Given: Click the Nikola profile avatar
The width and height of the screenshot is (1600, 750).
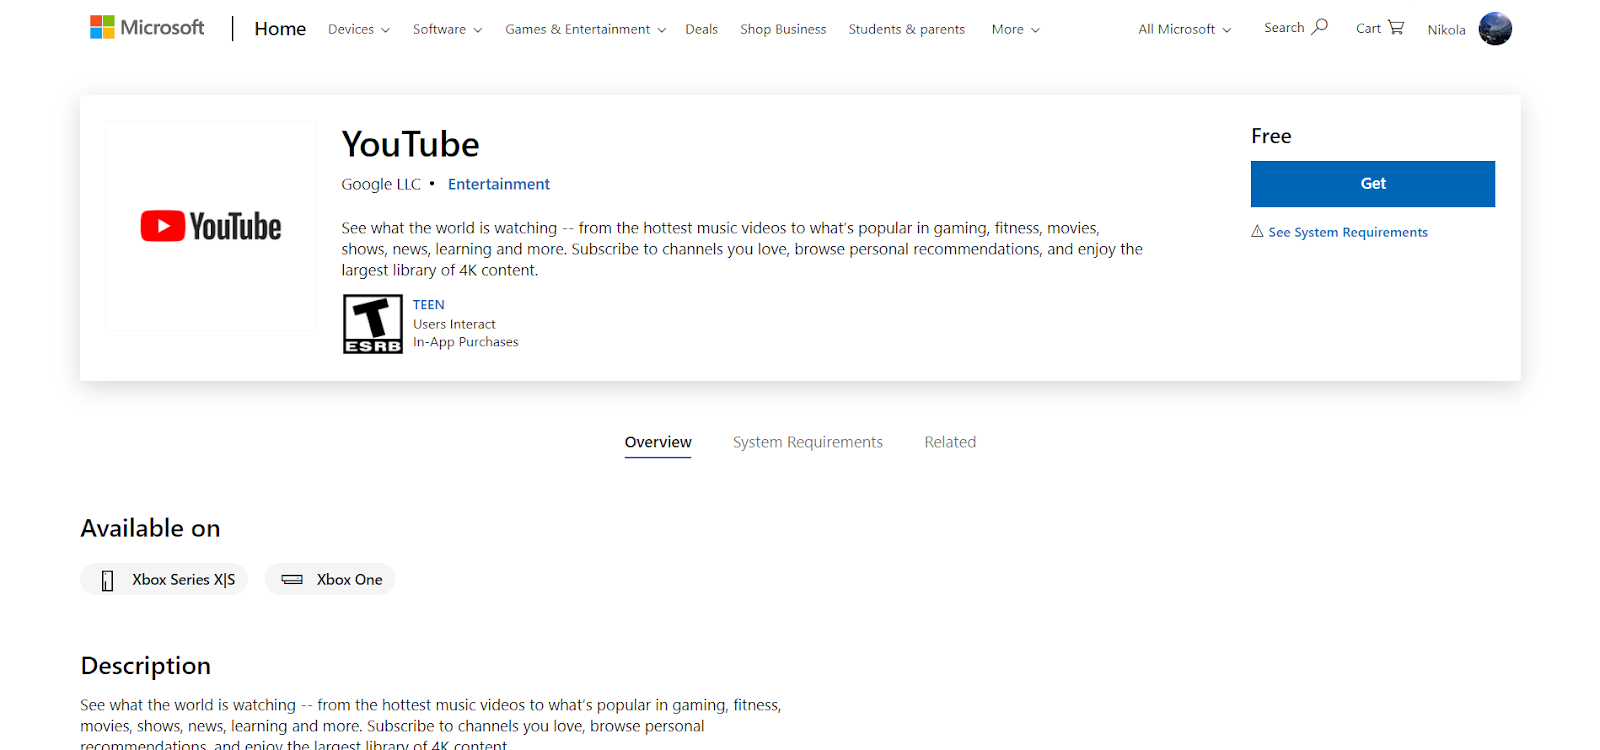Looking at the screenshot, I should pyautogui.click(x=1495, y=29).
